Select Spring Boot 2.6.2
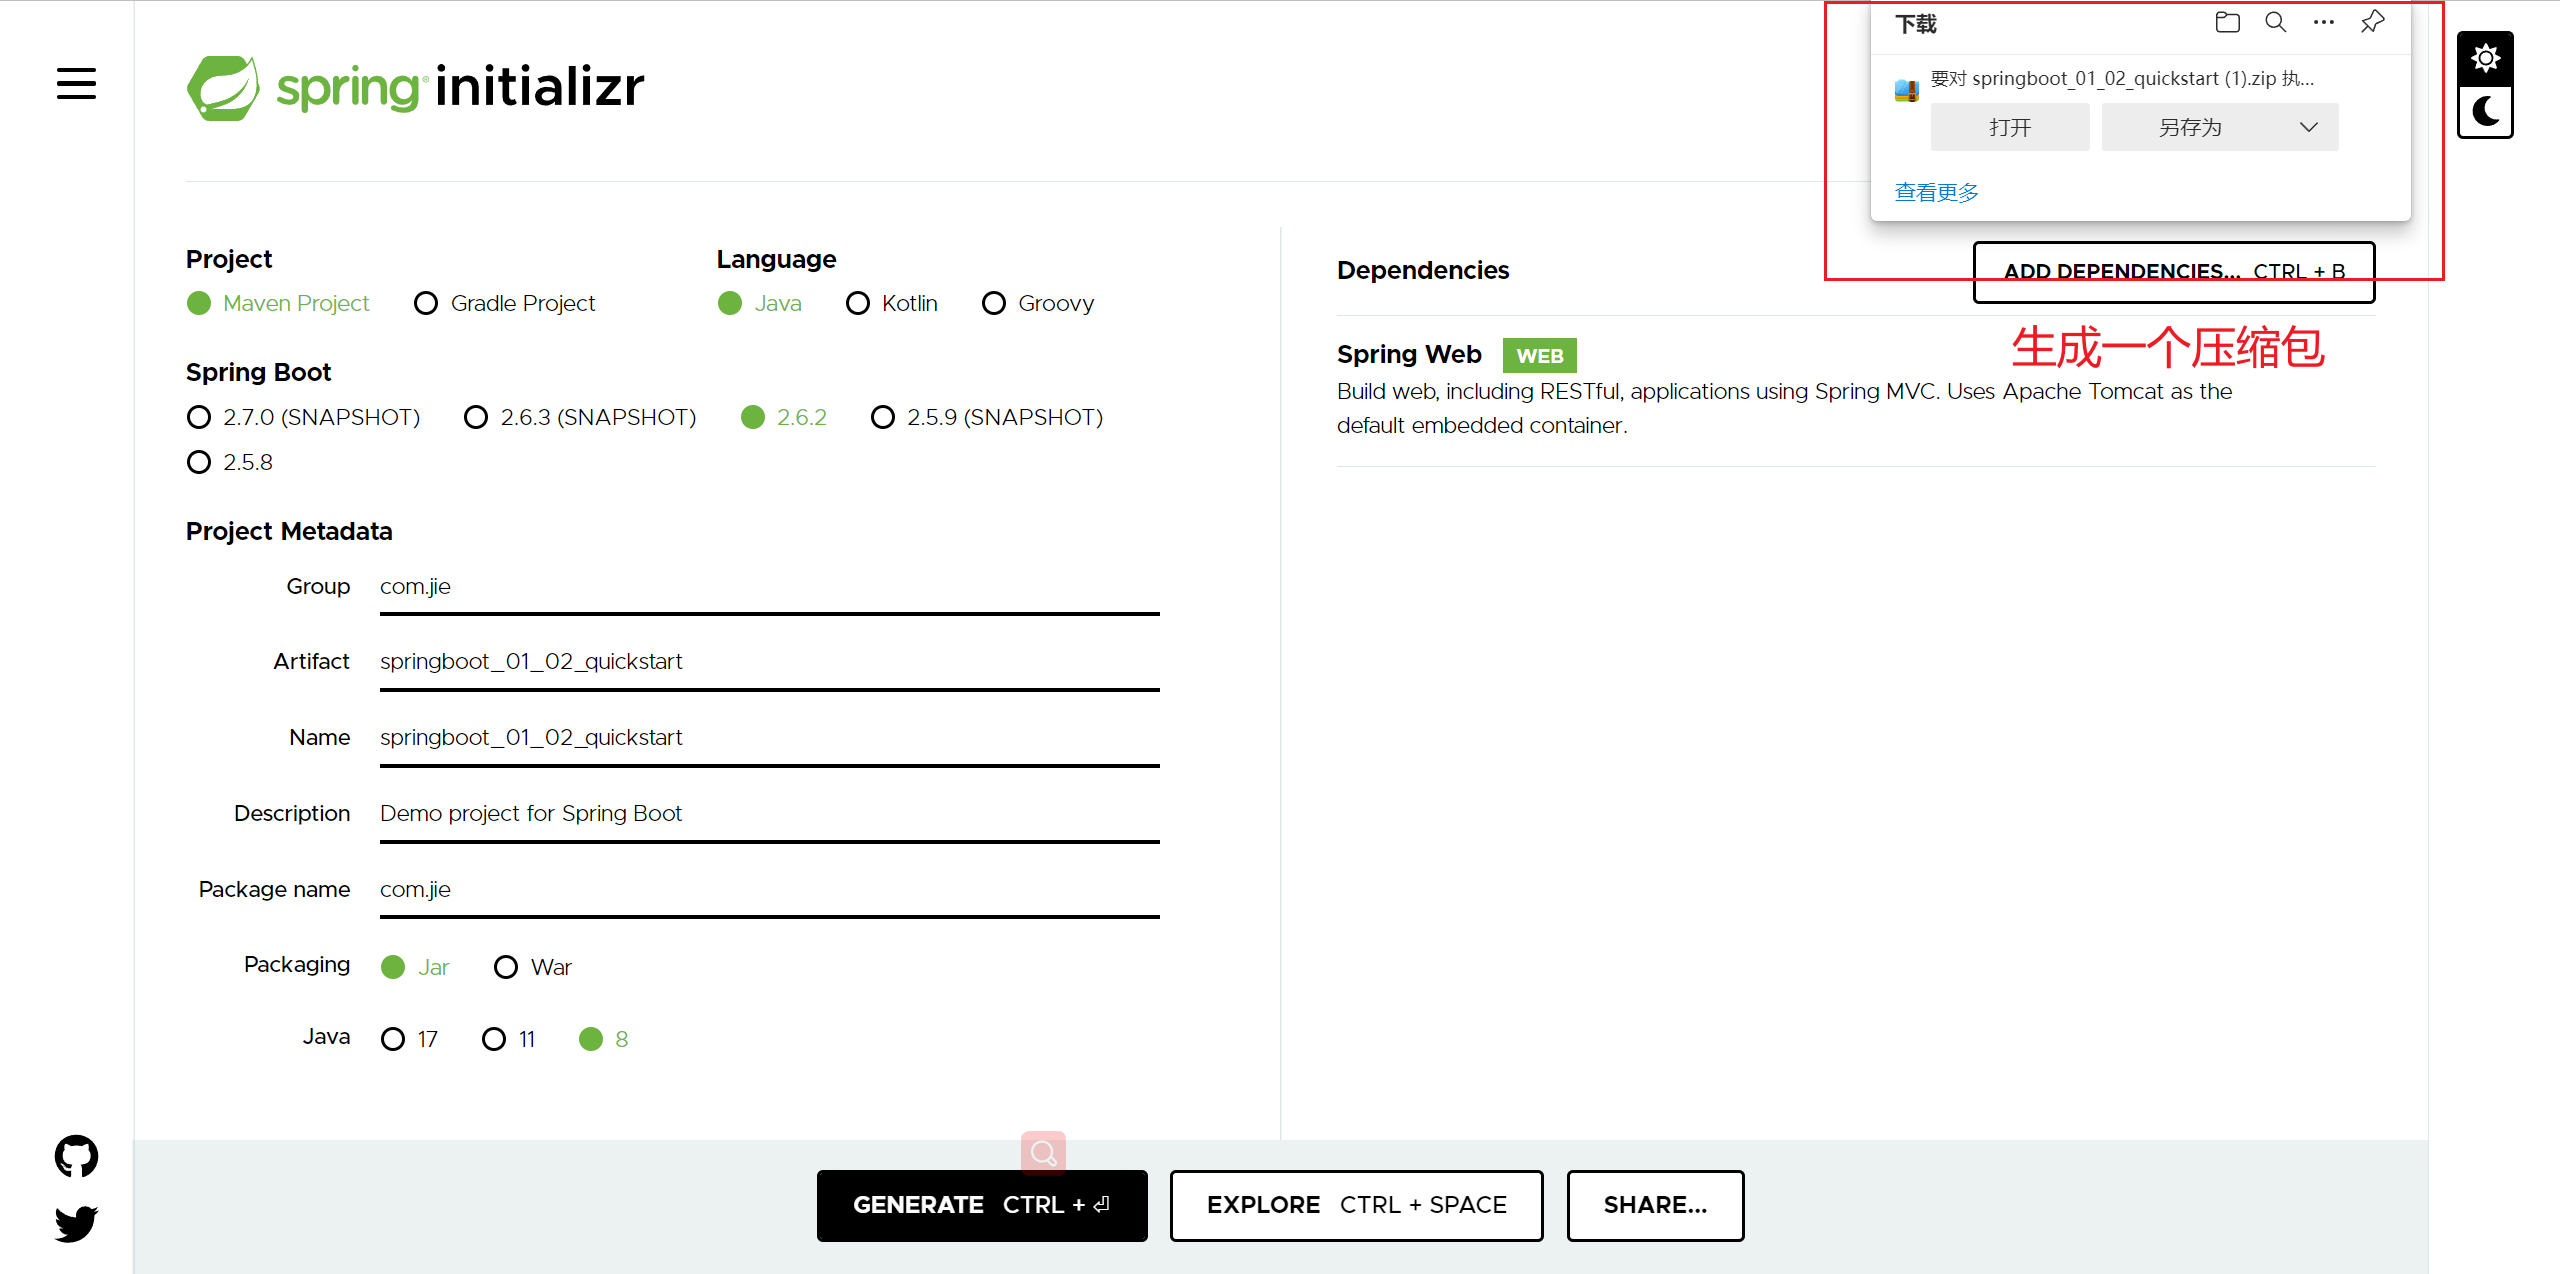 (784, 417)
